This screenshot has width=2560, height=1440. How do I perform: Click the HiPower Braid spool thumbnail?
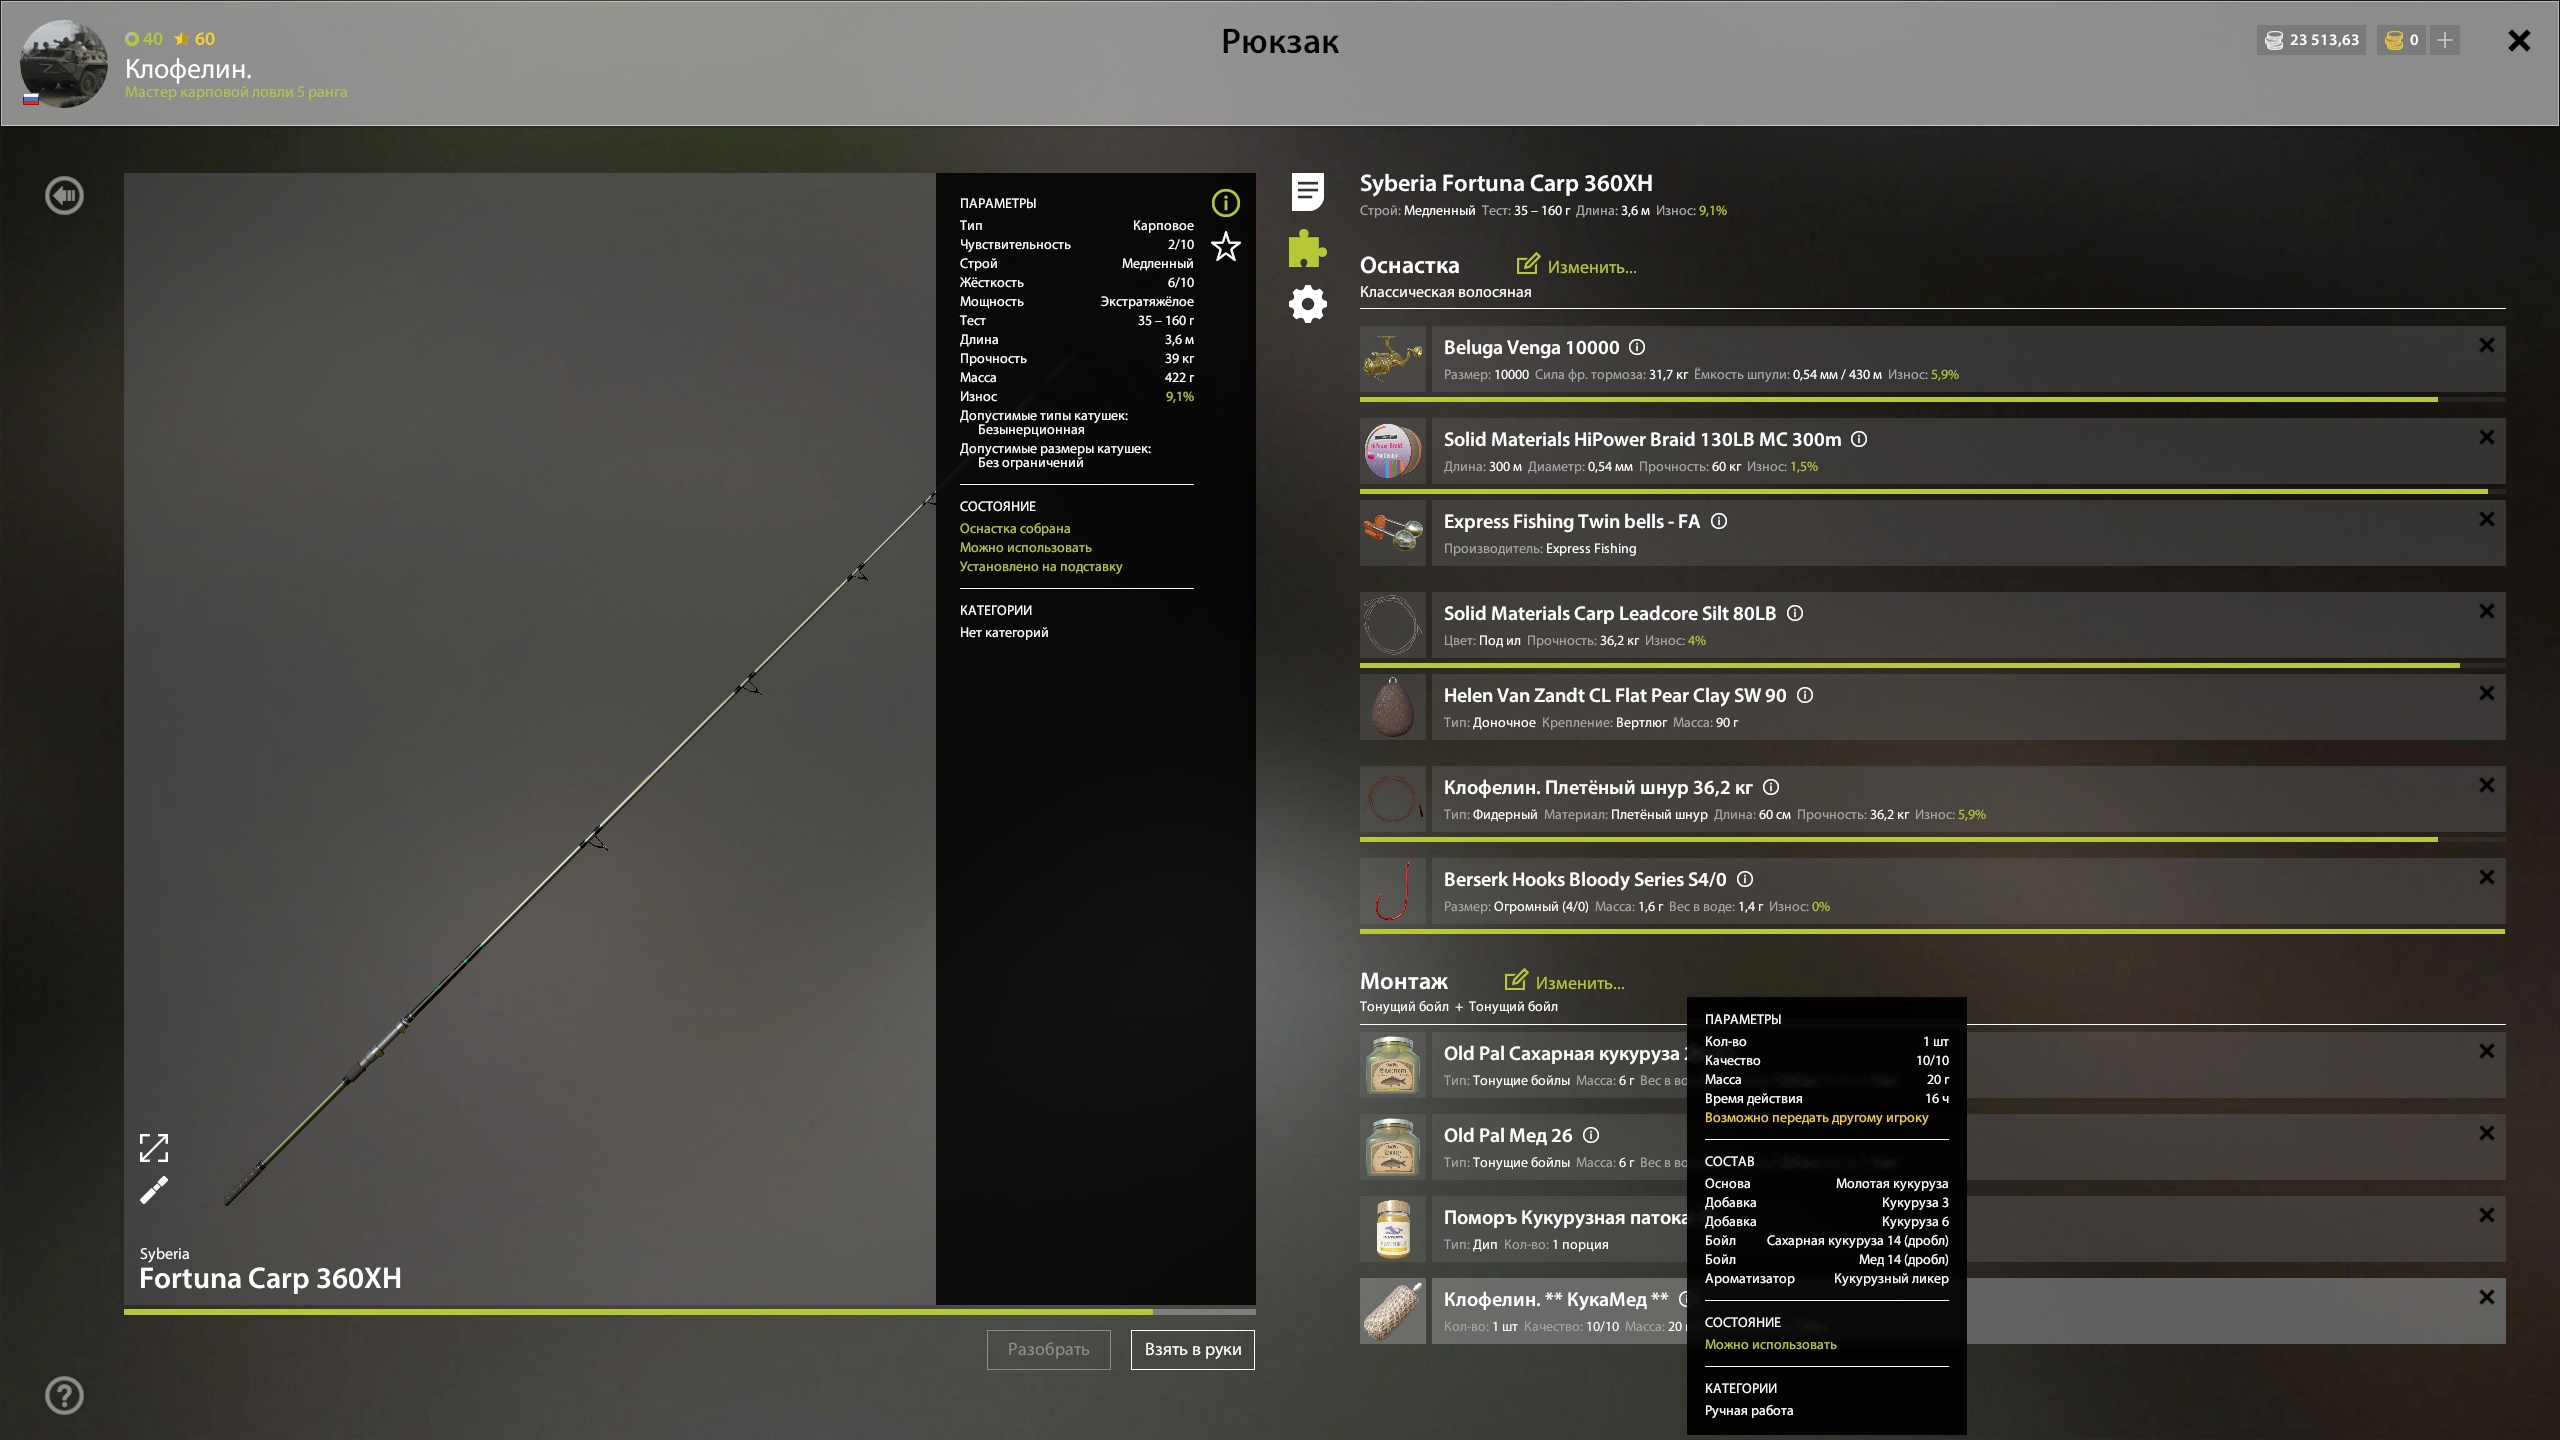(x=1392, y=451)
